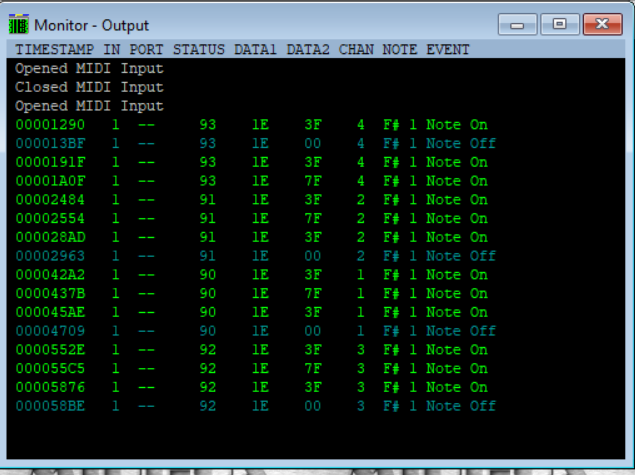Click the DATA2 column header

(x=308, y=49)
